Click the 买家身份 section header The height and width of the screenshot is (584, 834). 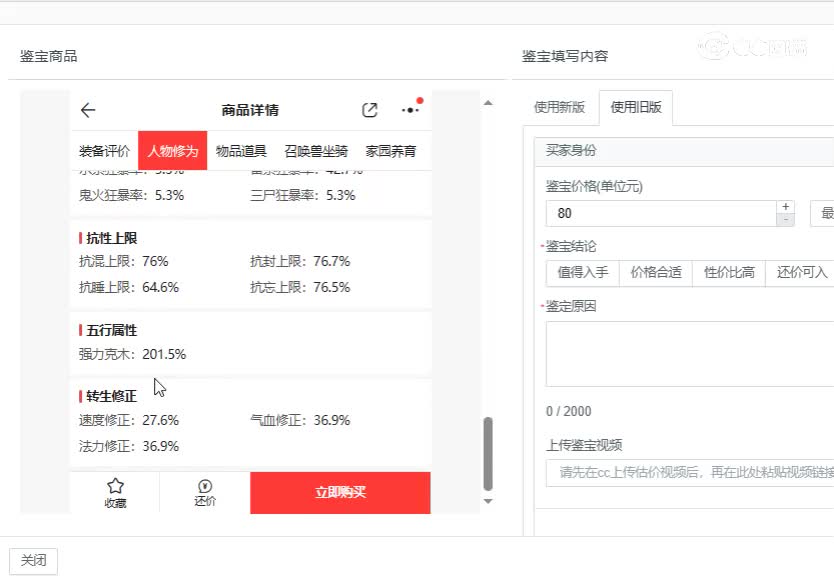685,151
